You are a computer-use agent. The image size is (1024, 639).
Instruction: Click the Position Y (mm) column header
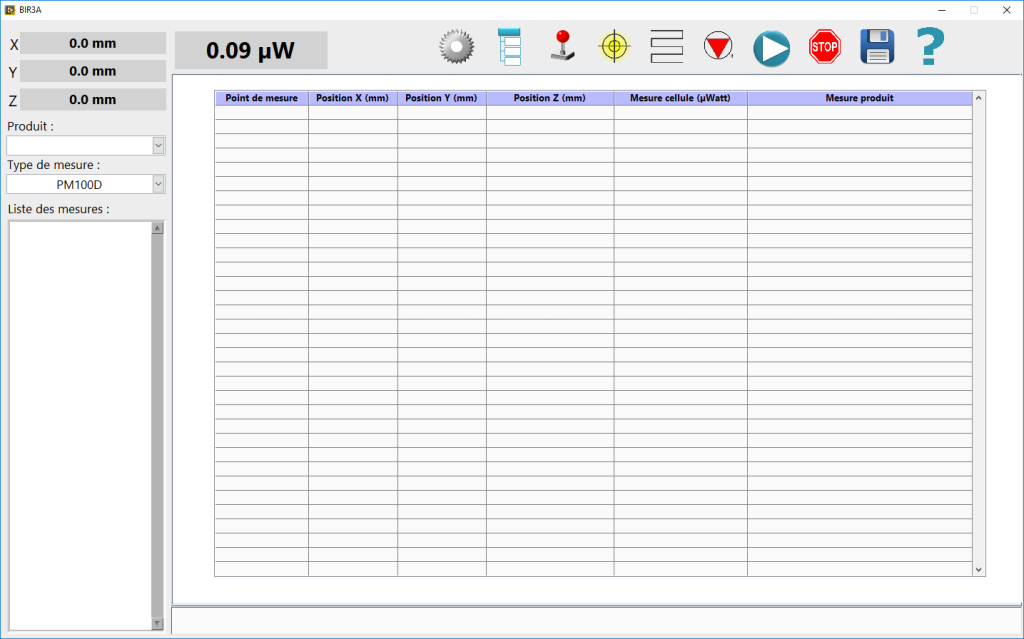441,98
